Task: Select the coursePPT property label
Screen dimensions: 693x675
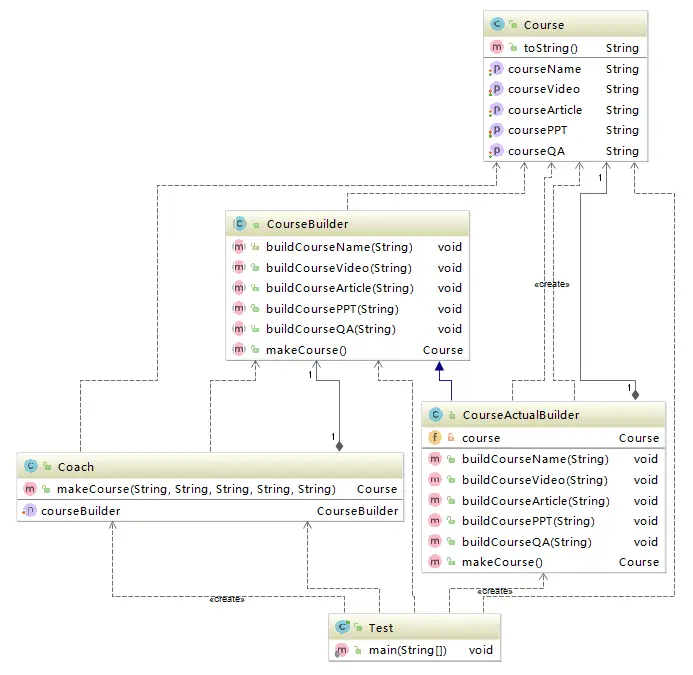Action: point(537,130)
